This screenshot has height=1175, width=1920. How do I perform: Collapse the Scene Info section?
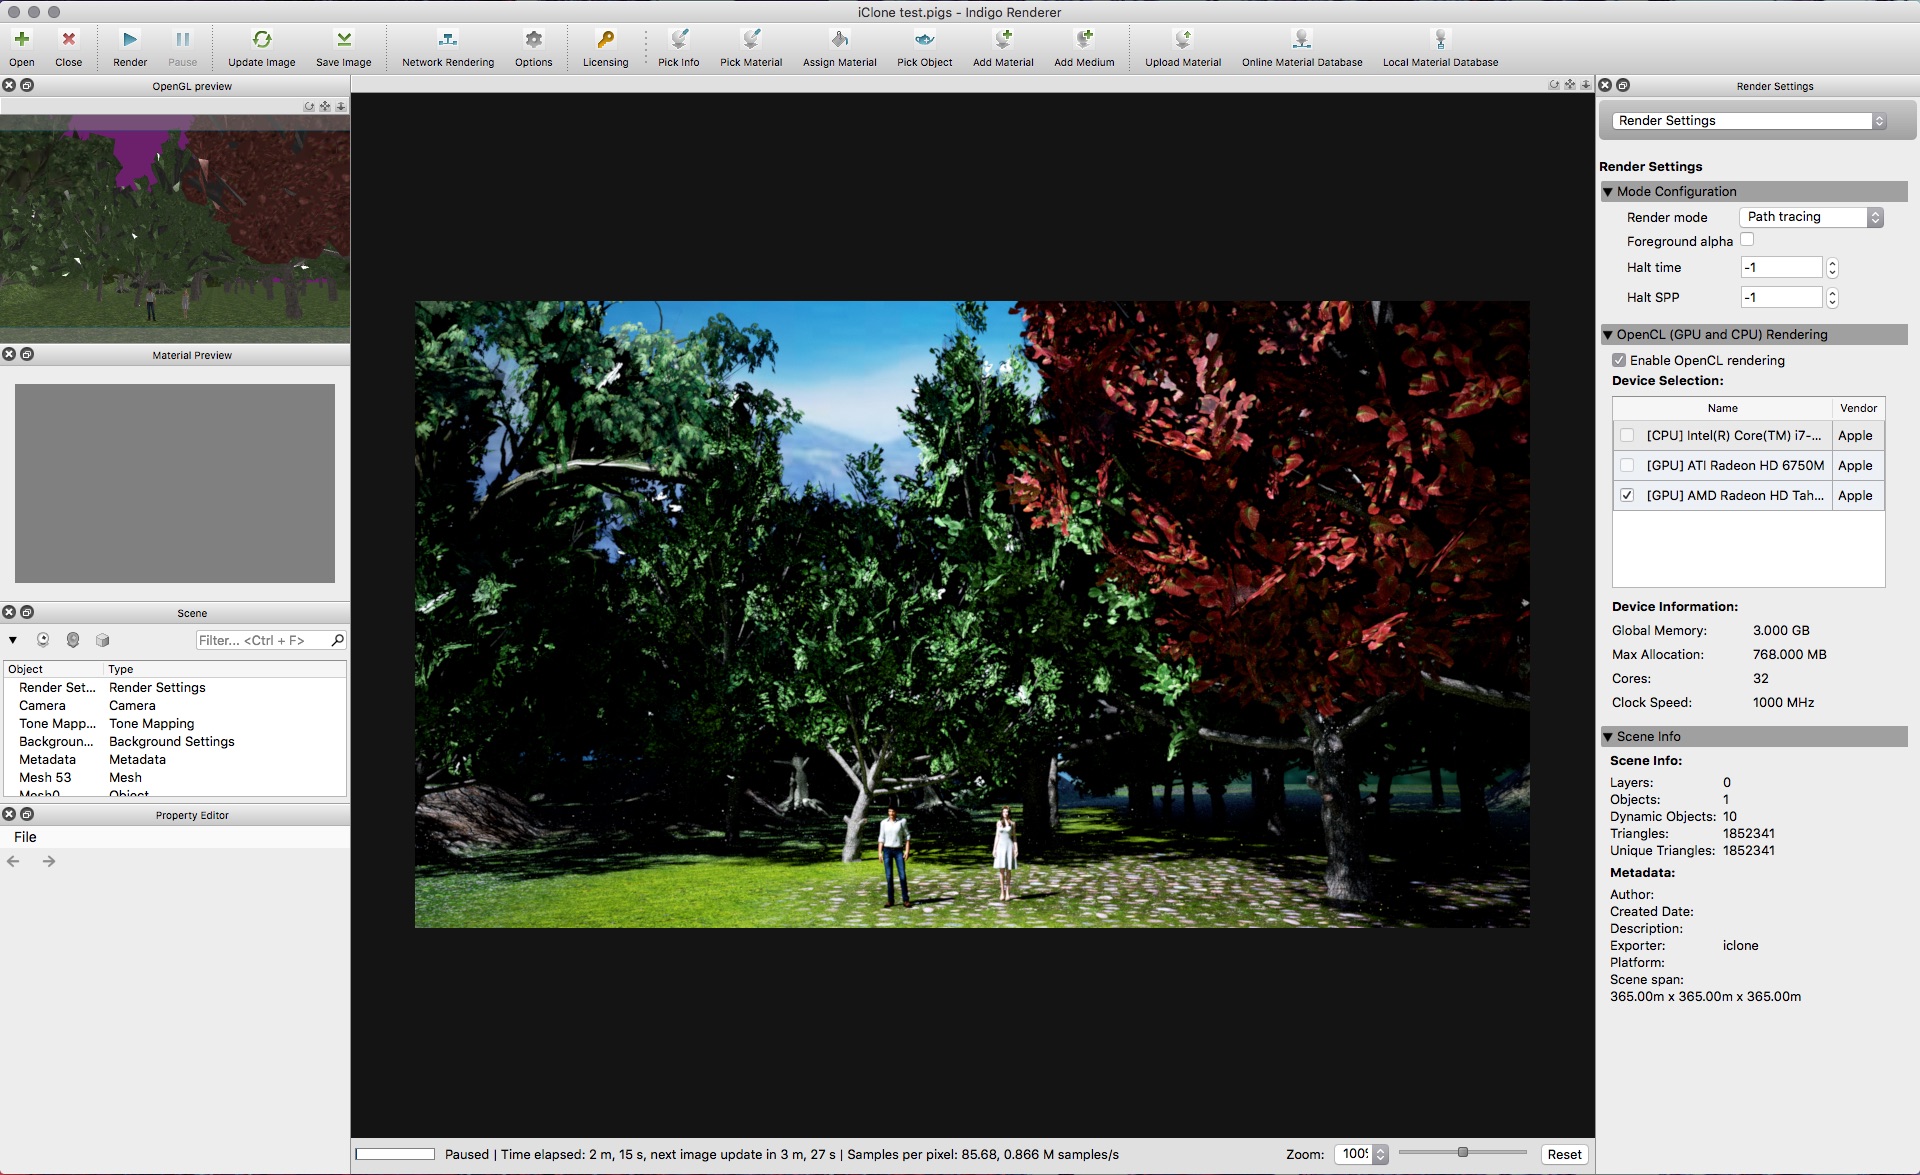click(x=1608, y=737)
